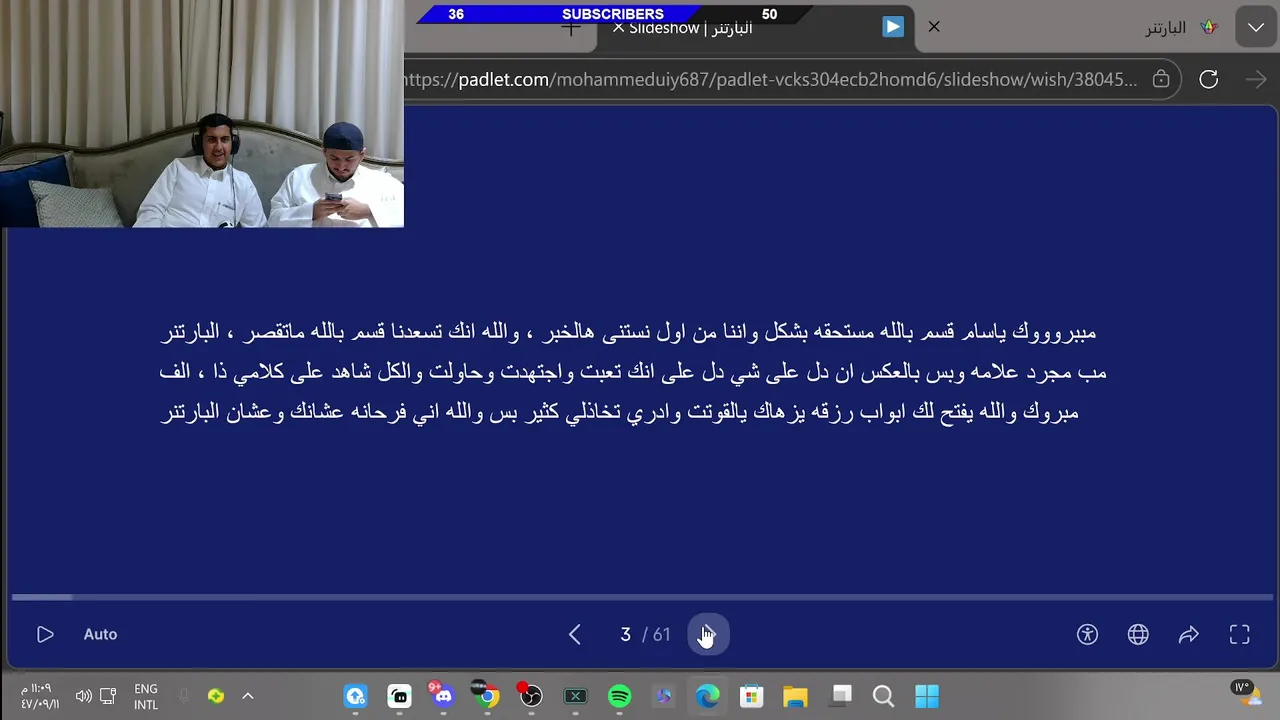Go to previous slide arrow
Viewport: 1280px width, 720px height.
pyautogui.click(x=575, y=634)
